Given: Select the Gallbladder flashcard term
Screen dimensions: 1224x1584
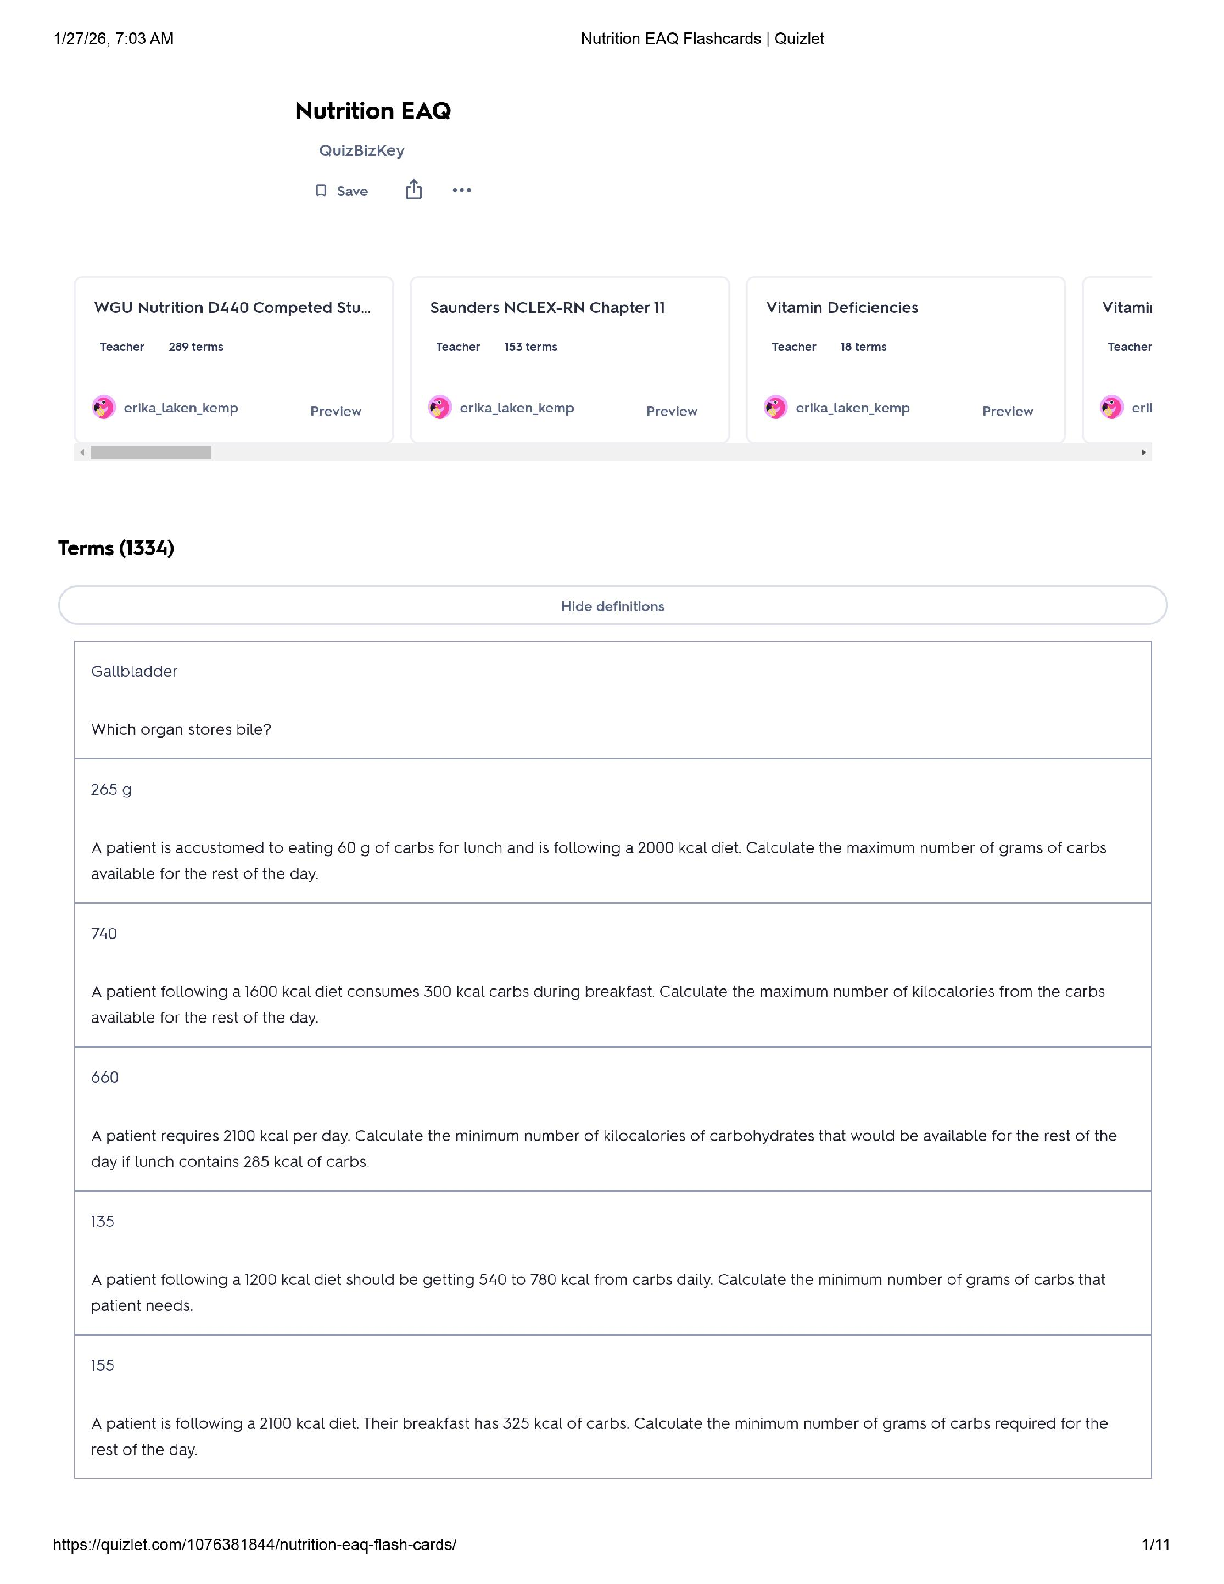Looking at the screenshot, I should (134, 672).
